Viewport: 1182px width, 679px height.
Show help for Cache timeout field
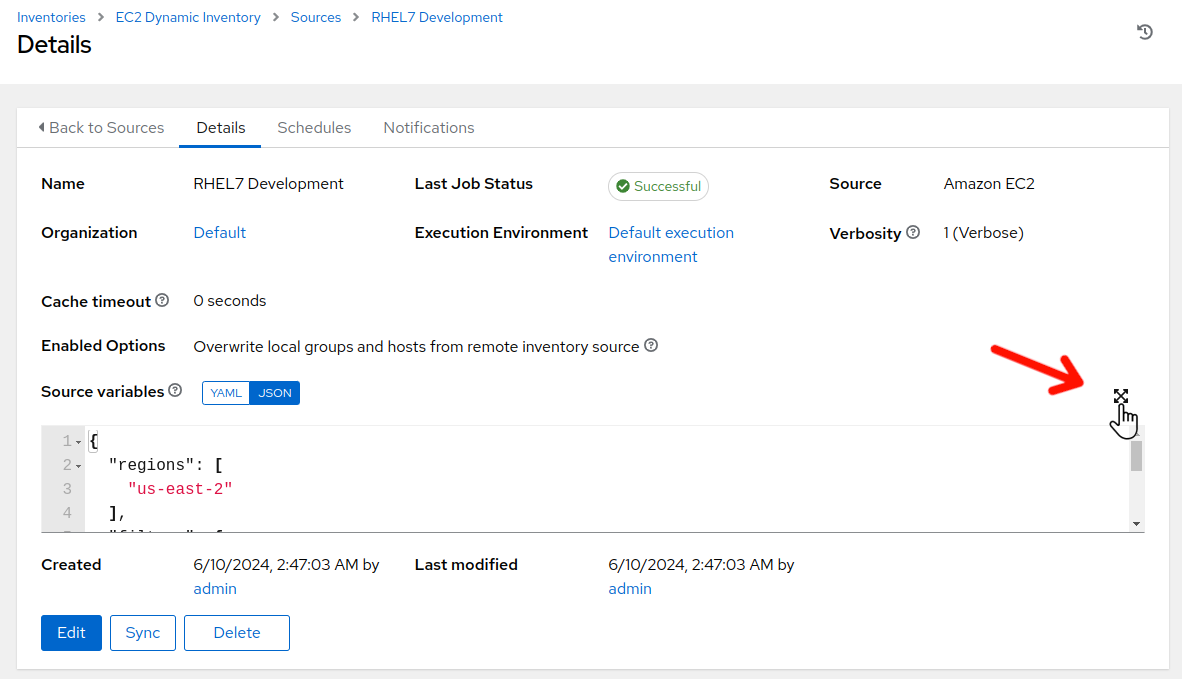(x=162, y=301)
